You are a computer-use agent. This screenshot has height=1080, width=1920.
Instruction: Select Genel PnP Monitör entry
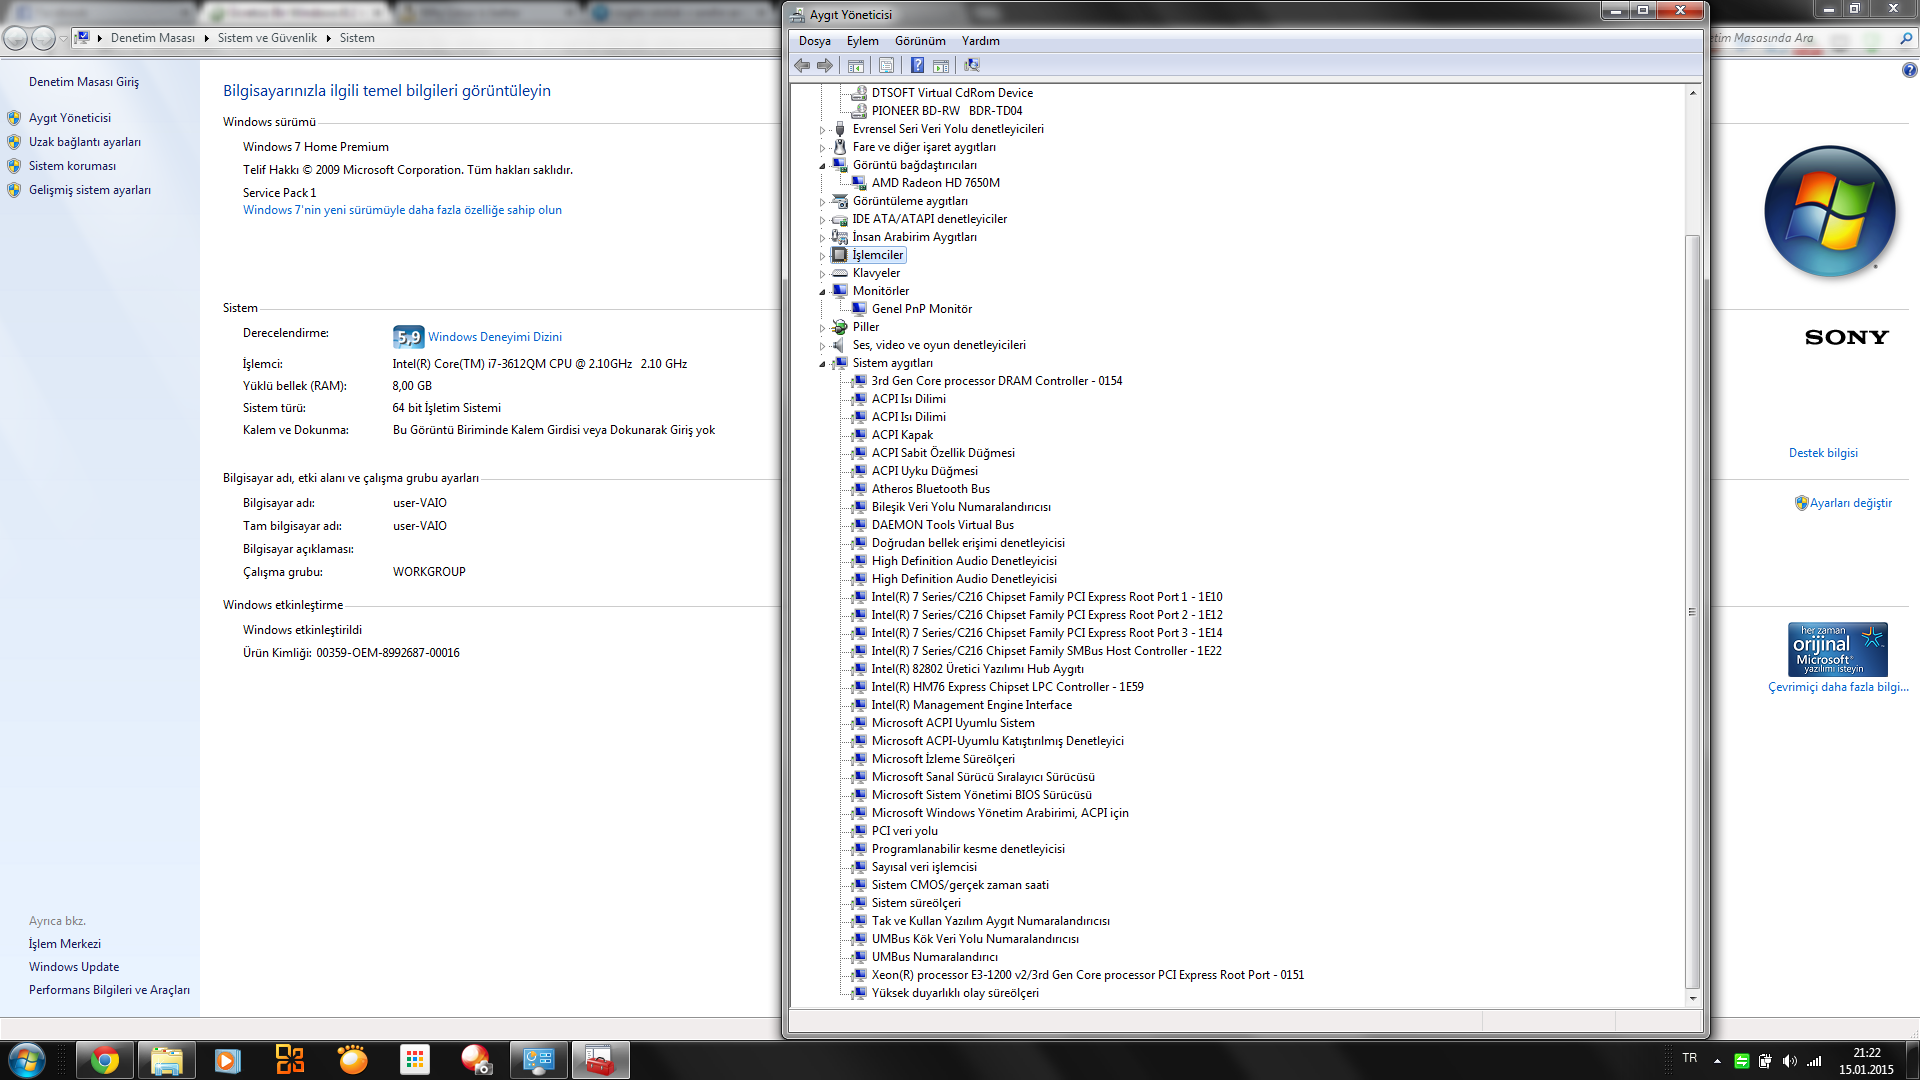[921, 309]
